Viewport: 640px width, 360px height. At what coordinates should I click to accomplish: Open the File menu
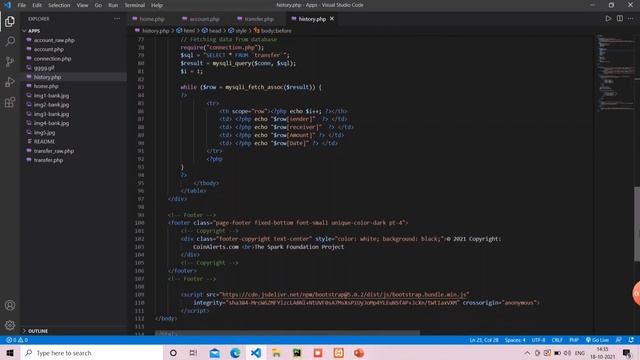[x=22, y=5]
